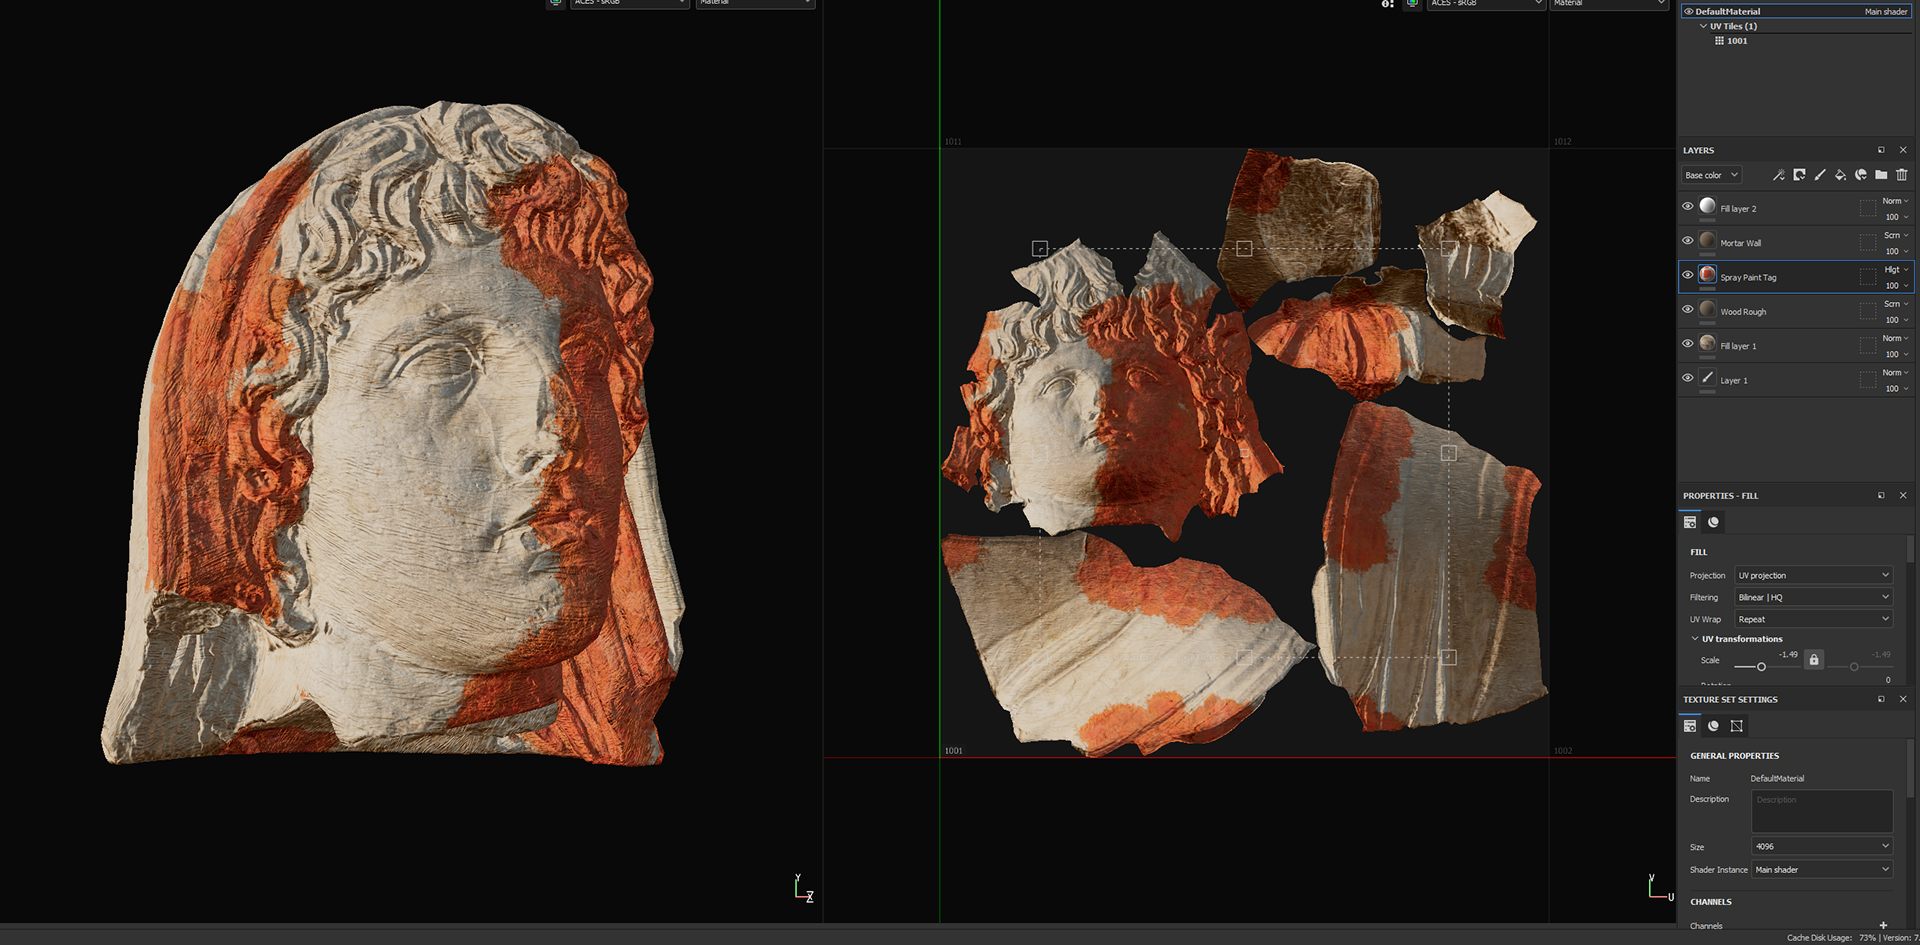1920x945 pixels.
Task: Click the Texture Set Settings scrollbar
Action: pyautogui.click(x=1910, y=768)
